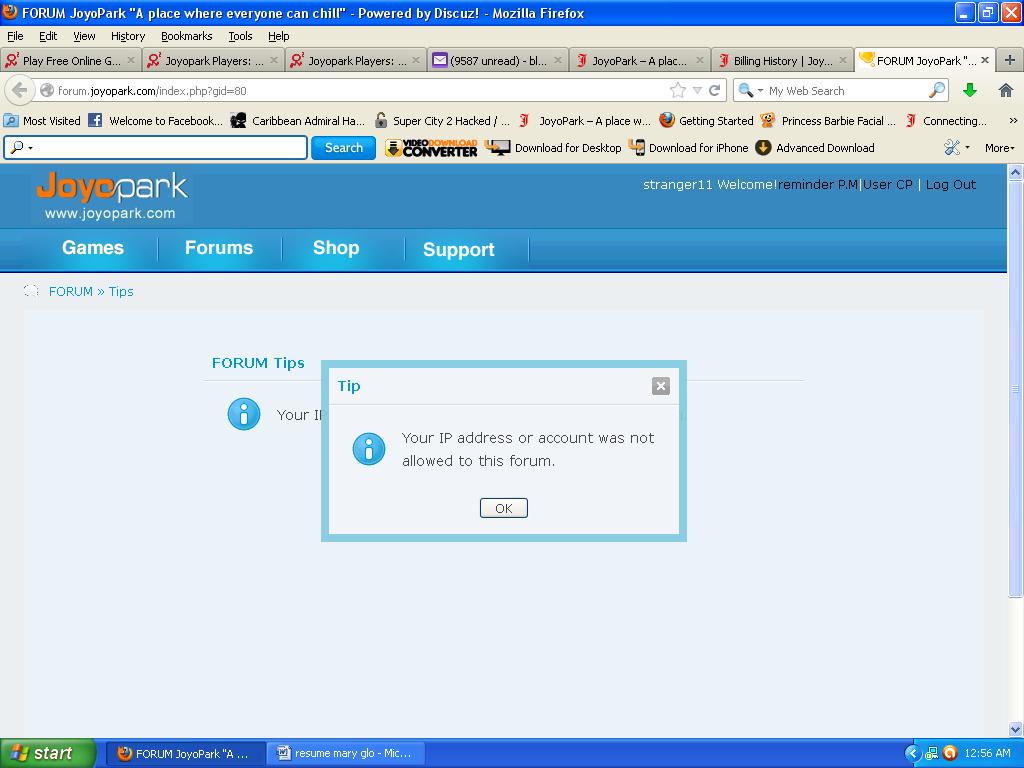Click in the toolbar search input field
Screen dimensions: 1024x768
point(165,148)
